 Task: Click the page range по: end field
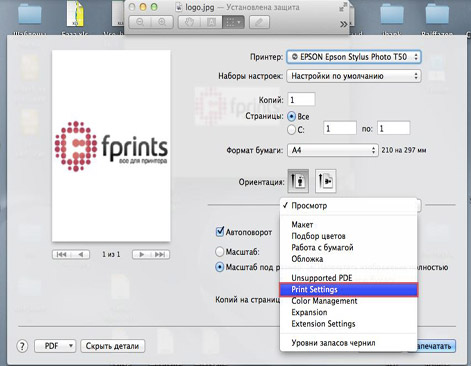click(x=393, y=128)
